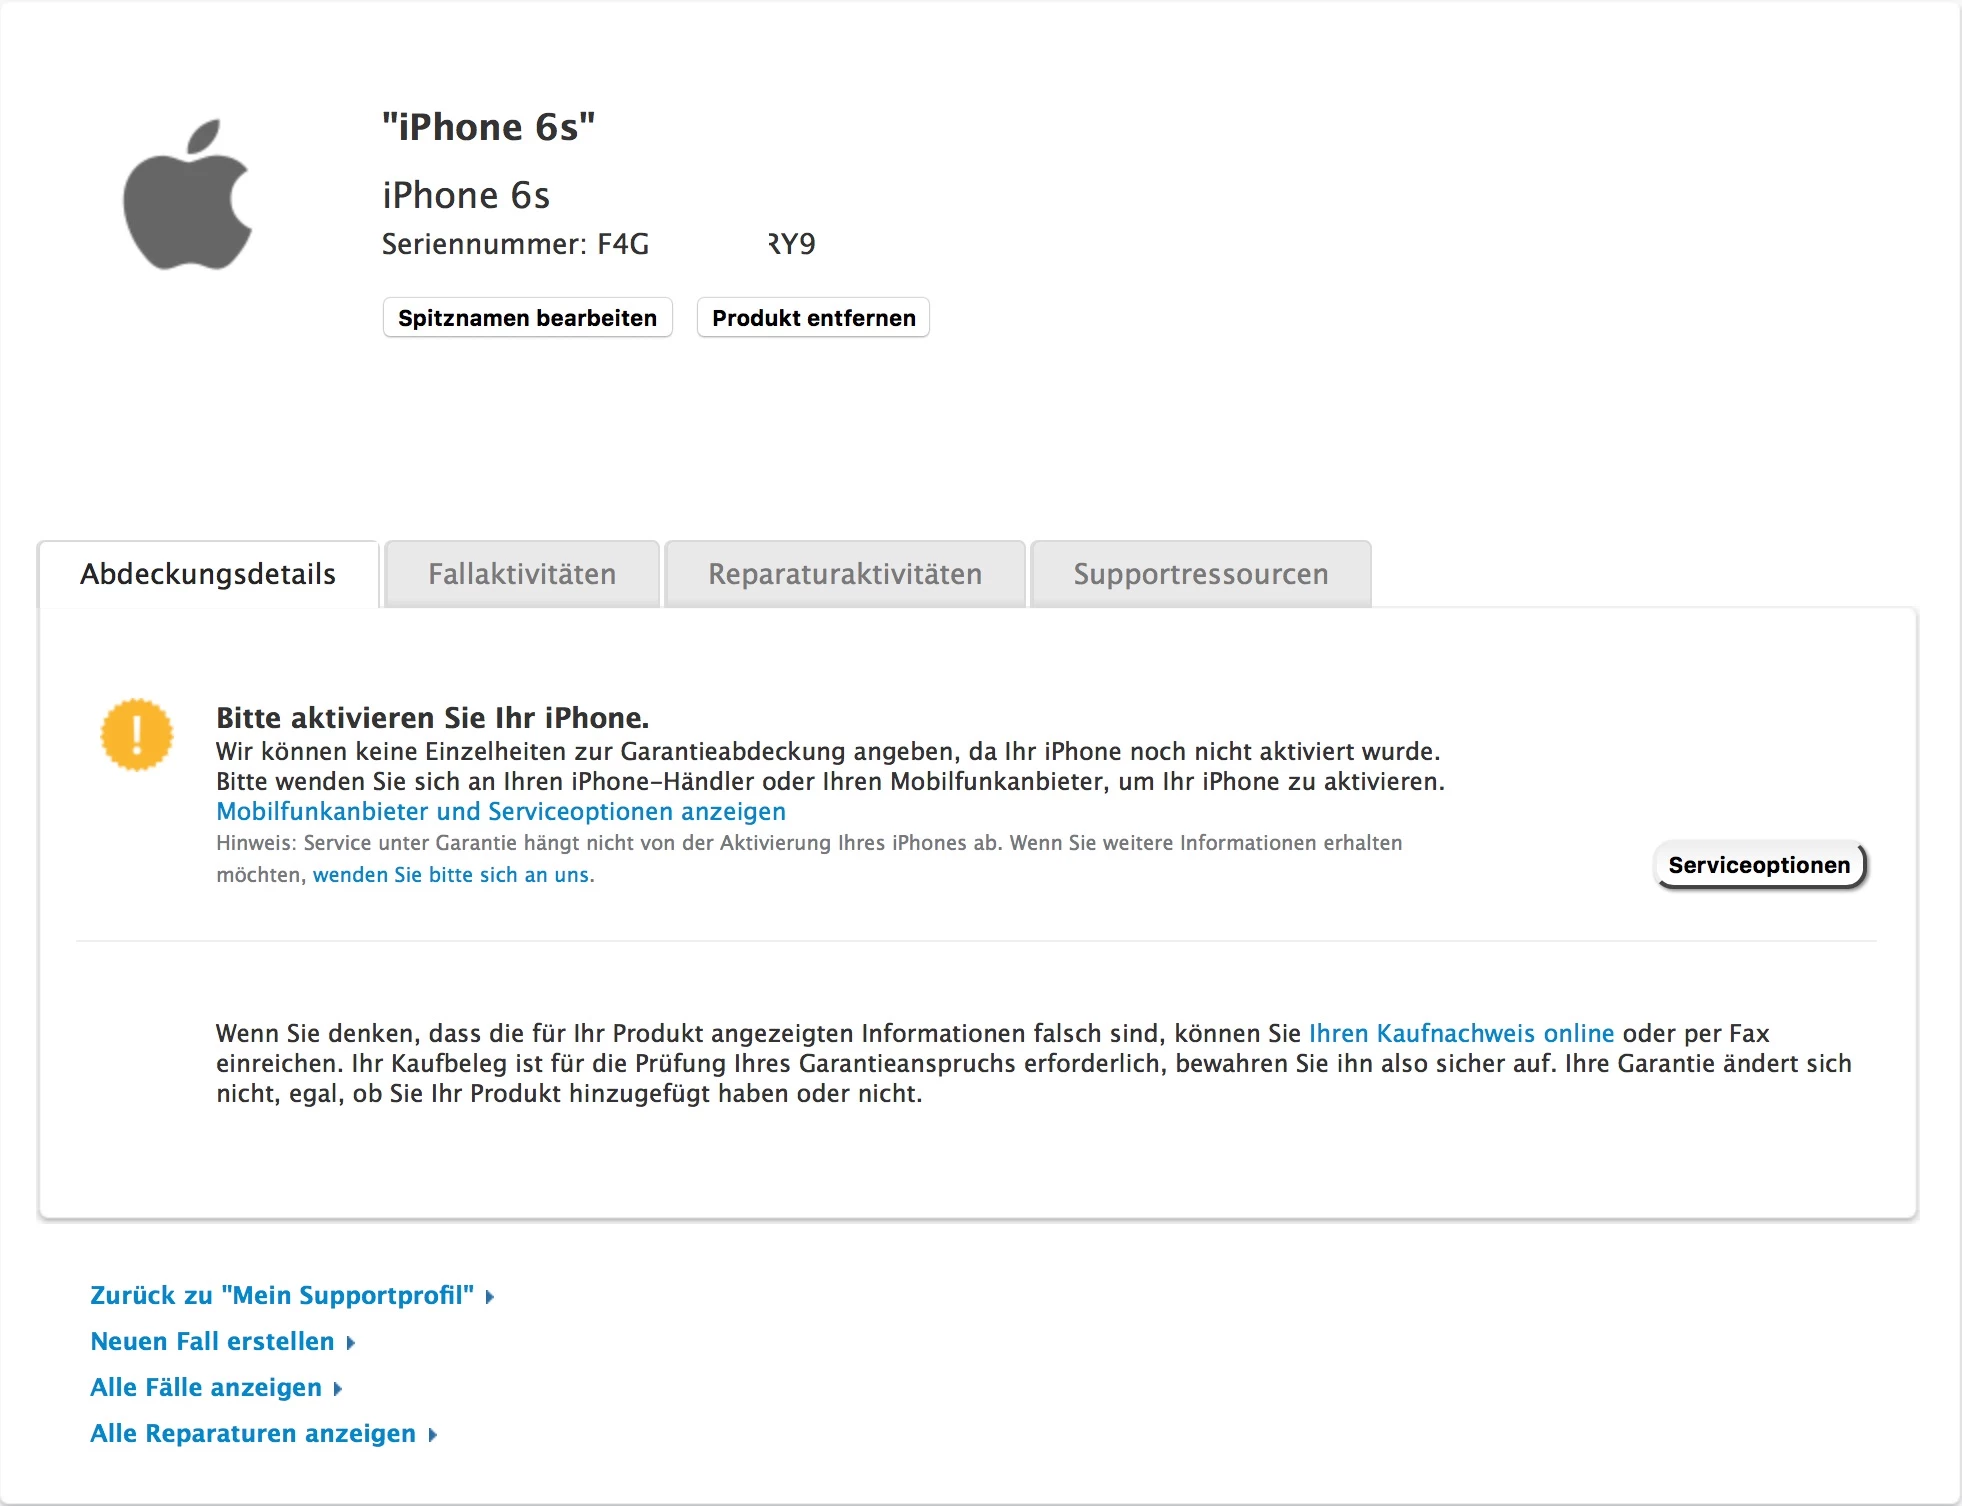
Task: Open Mobilfunkanbieter und Serviceoptionen anzeigen link
Action: click(501, 811)
